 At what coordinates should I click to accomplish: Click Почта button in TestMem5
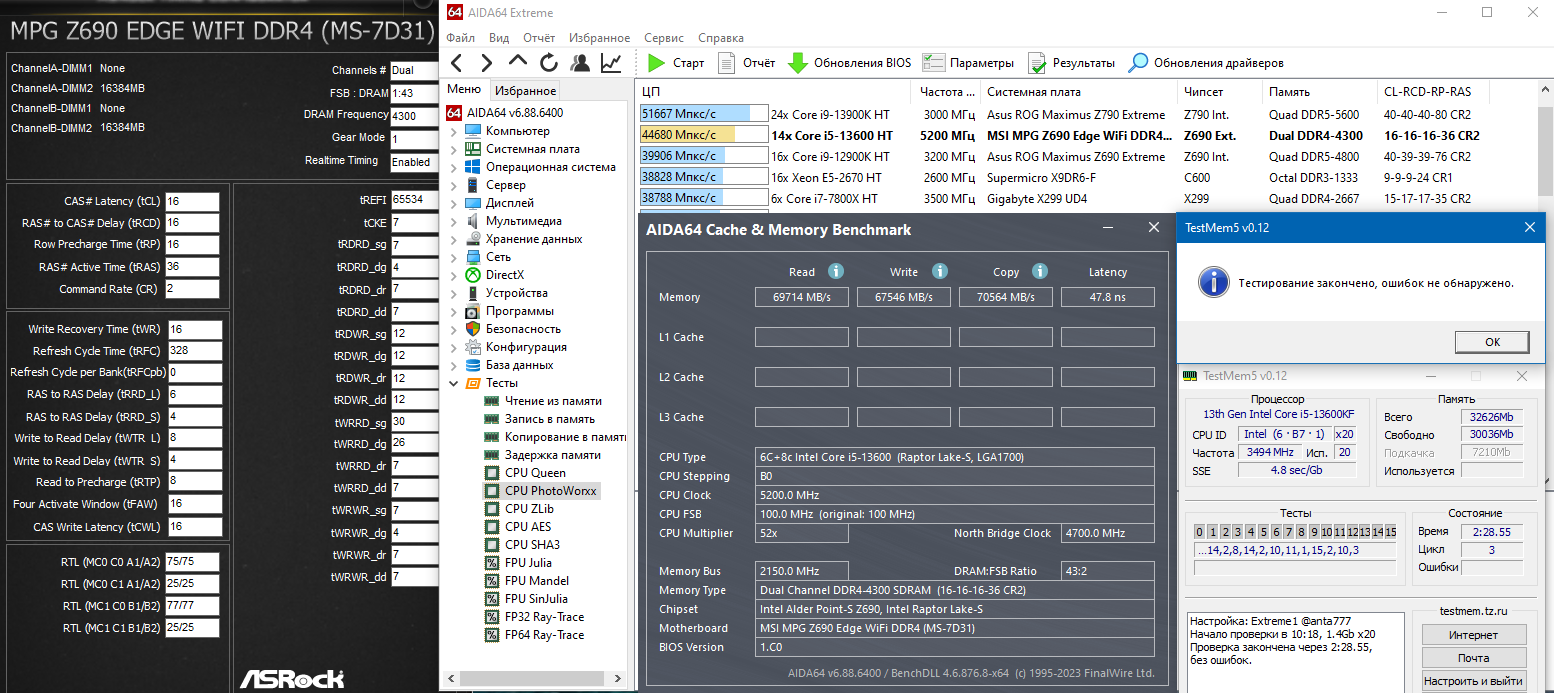[1474, 658]
